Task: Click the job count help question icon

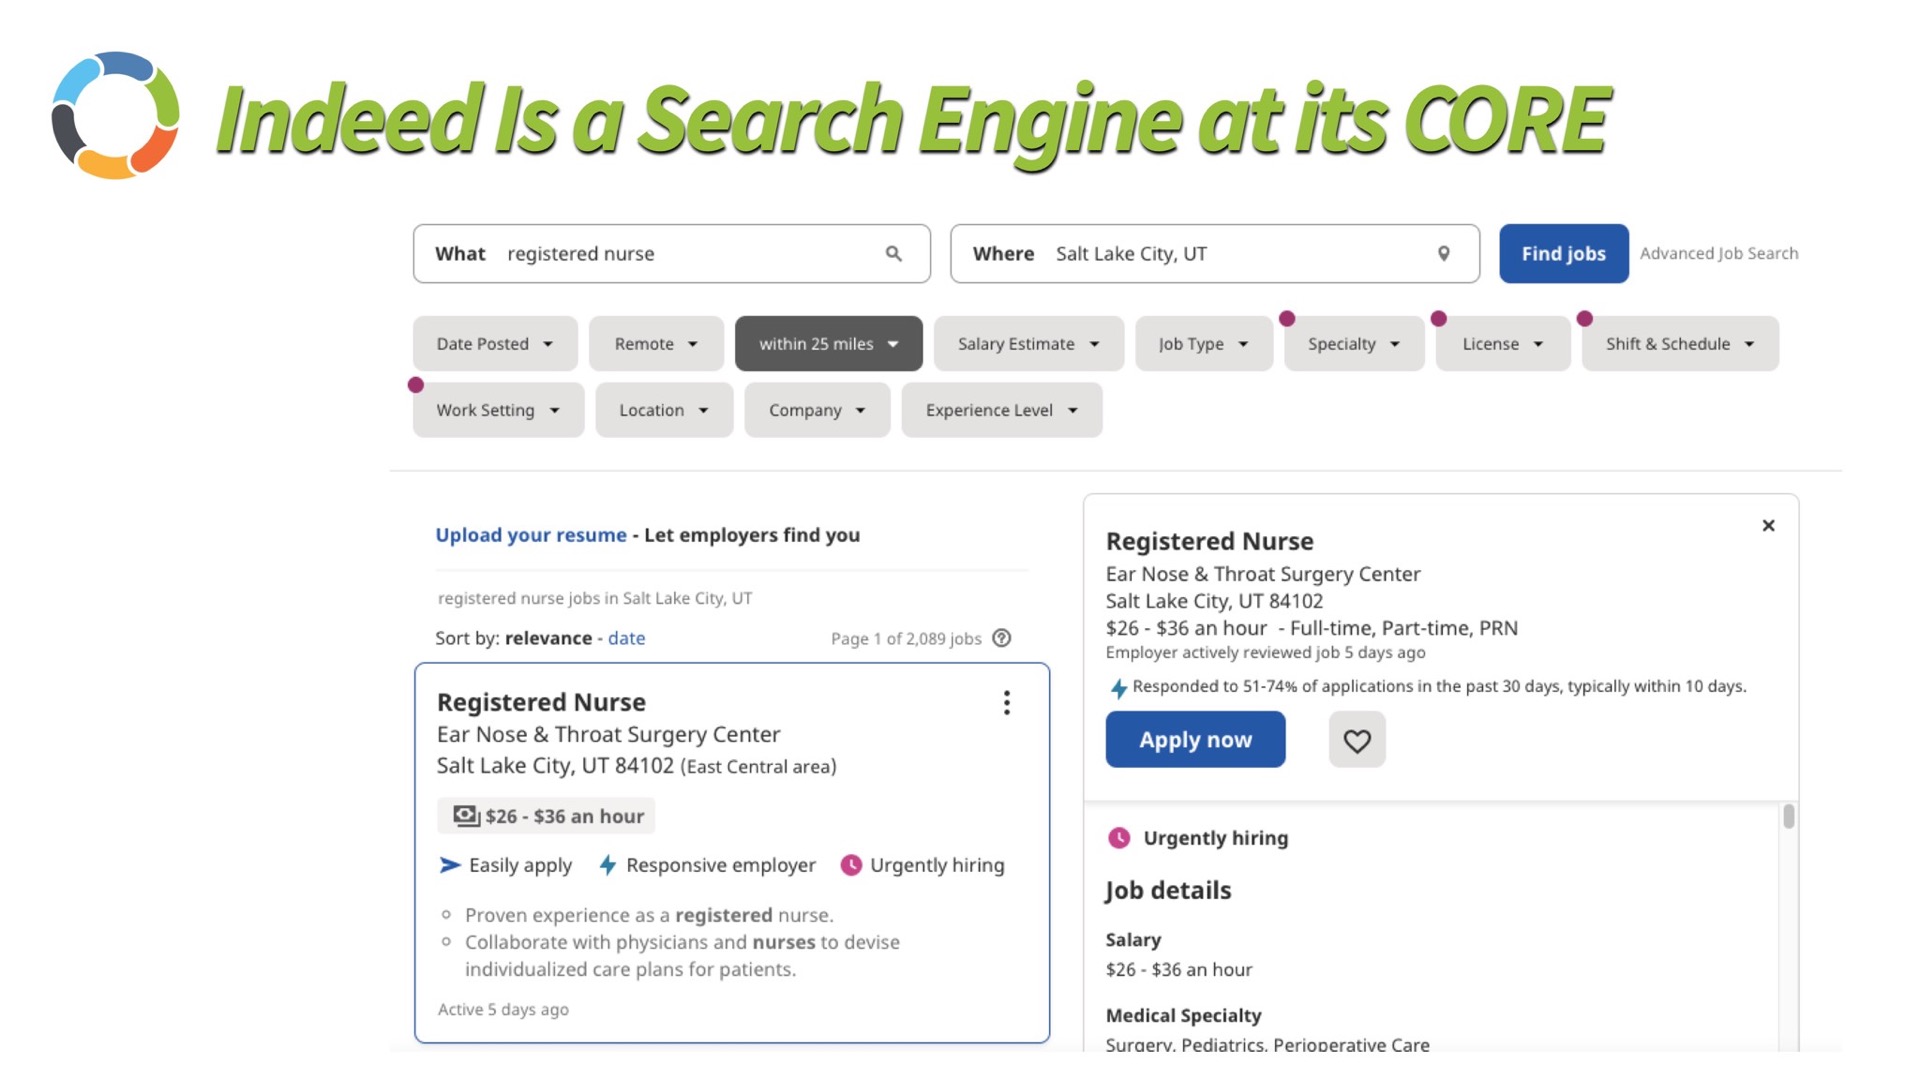Action: [x=1001, y=638]
